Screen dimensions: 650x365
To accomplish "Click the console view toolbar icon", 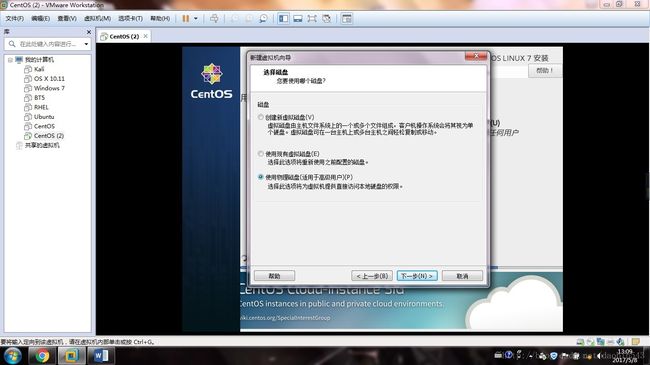I will click(x=347, y=19).
